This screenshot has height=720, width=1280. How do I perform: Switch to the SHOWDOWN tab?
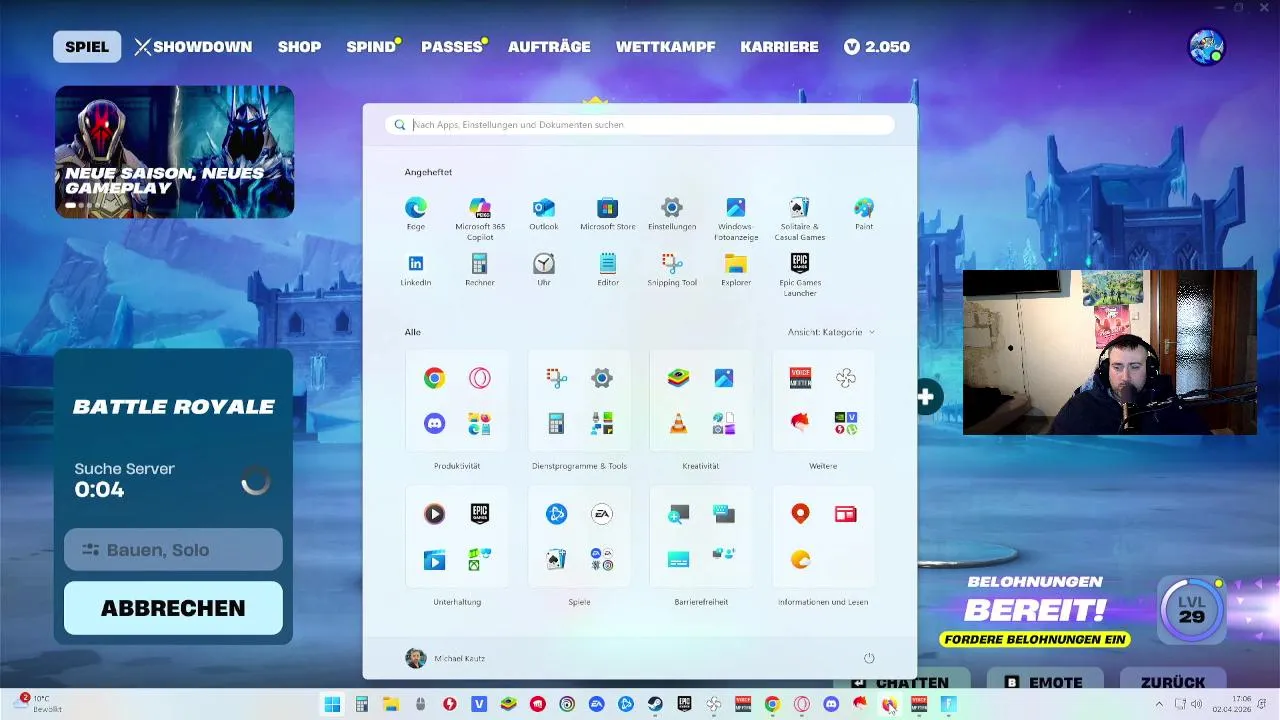[193, 47]
